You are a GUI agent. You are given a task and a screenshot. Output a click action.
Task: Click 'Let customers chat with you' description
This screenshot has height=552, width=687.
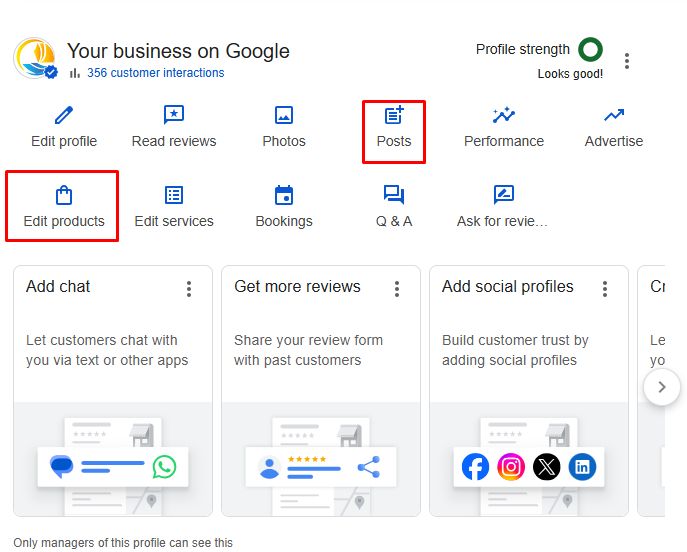point(107,350)
